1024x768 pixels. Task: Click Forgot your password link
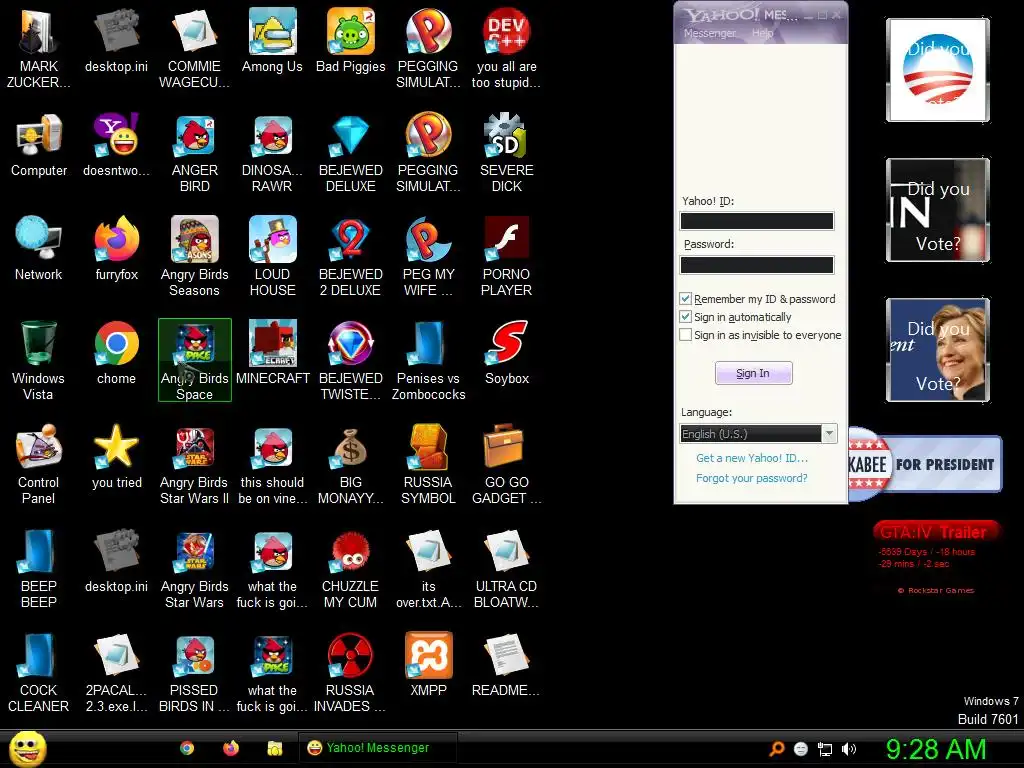[x=752, y=478]
